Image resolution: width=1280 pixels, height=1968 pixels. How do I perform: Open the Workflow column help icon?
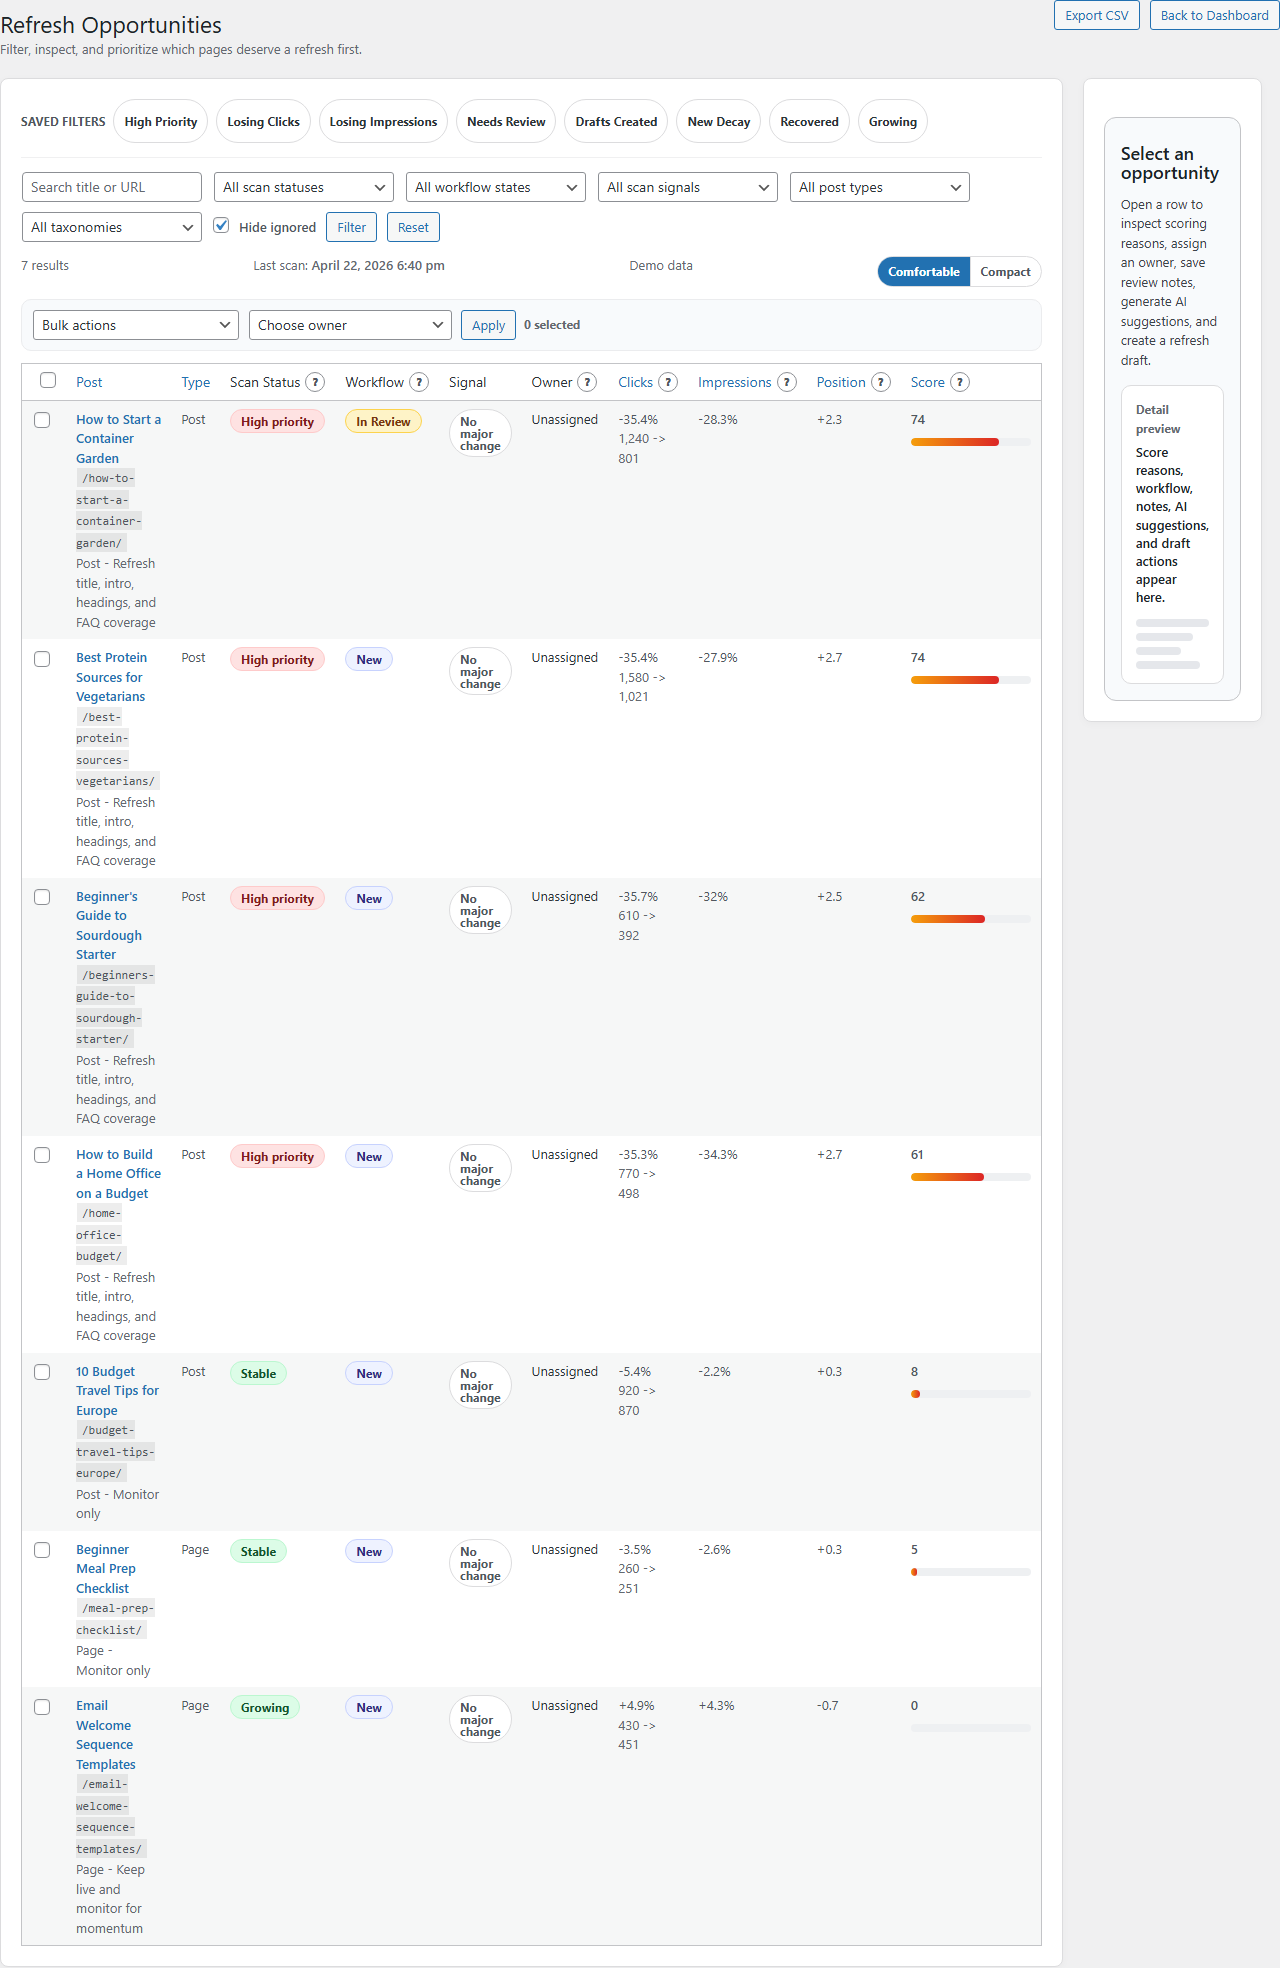419,382
